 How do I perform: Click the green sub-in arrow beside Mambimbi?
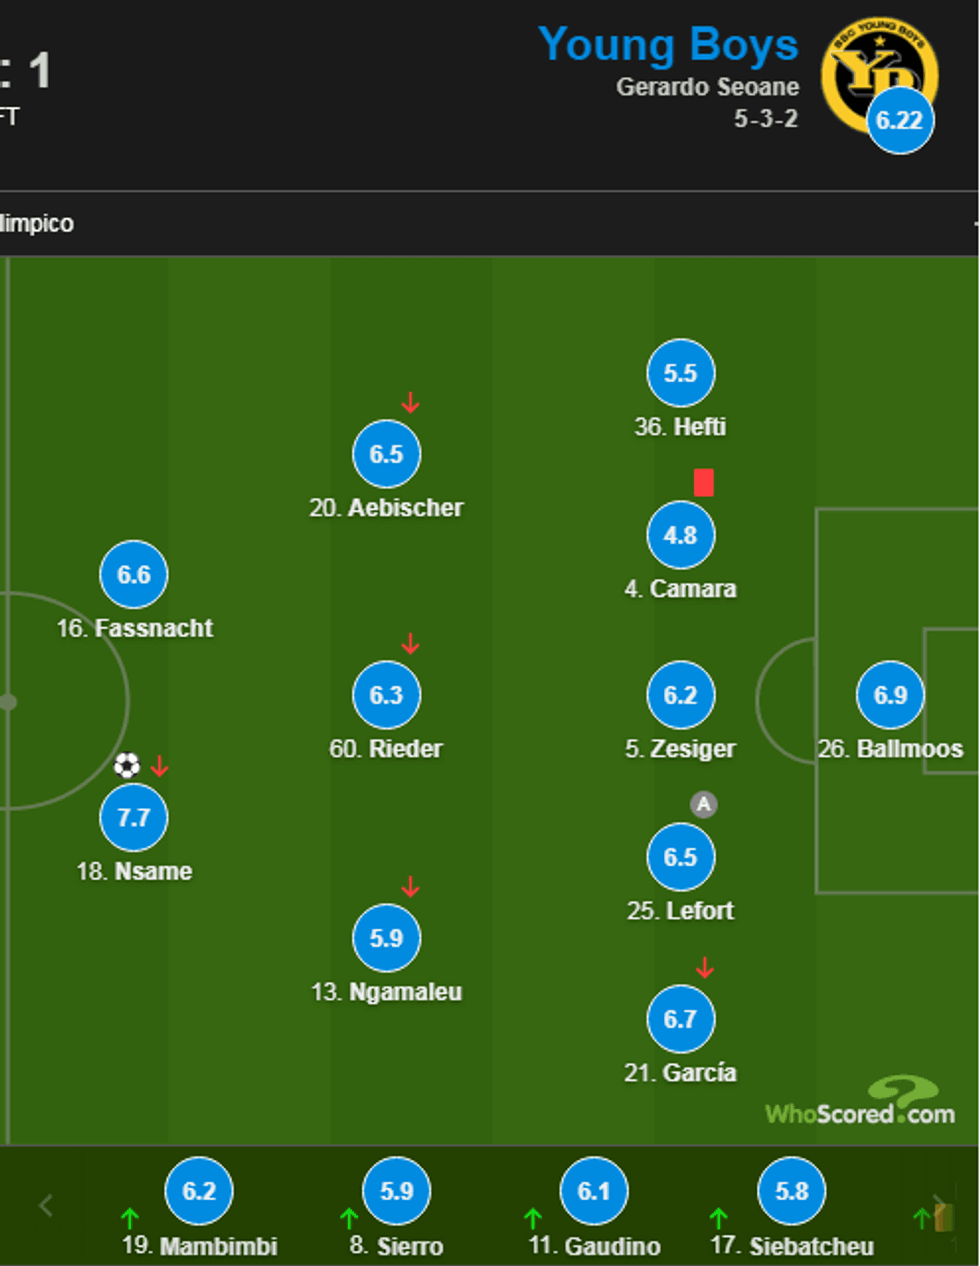[x=130, y=1219]
